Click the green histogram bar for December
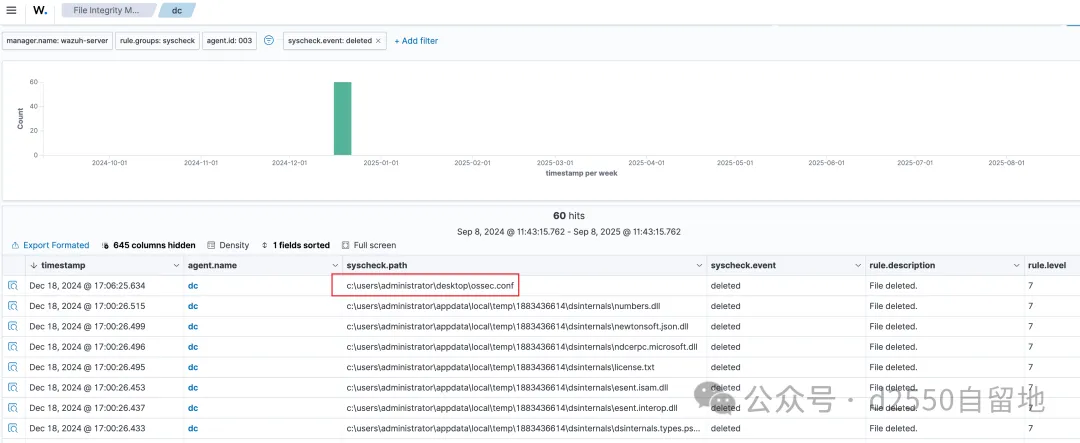Screen dimensions: 1080x443 tap(342, 118)
